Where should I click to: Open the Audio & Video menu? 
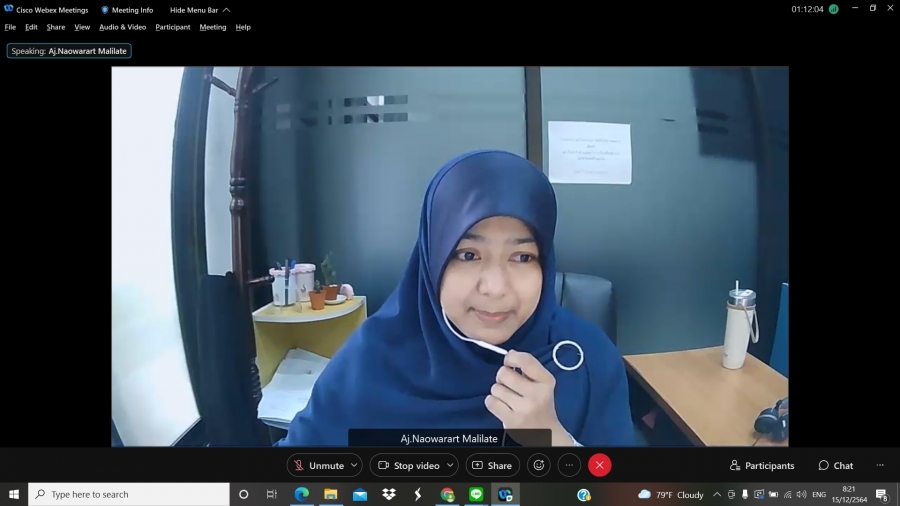coord(122,27)
